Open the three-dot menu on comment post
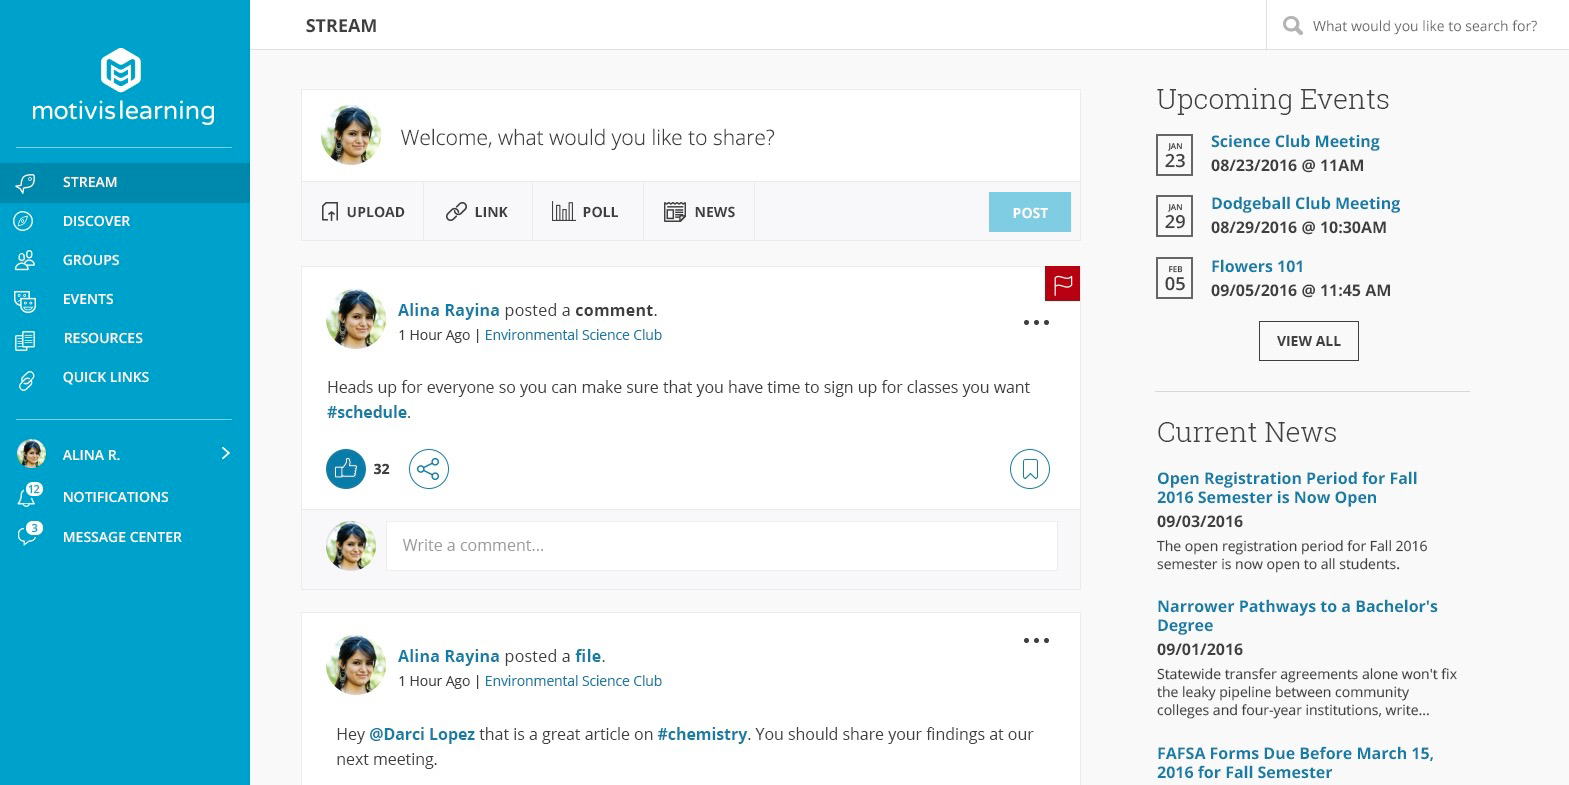The image size is (1569, 785). pos(1036,322)
